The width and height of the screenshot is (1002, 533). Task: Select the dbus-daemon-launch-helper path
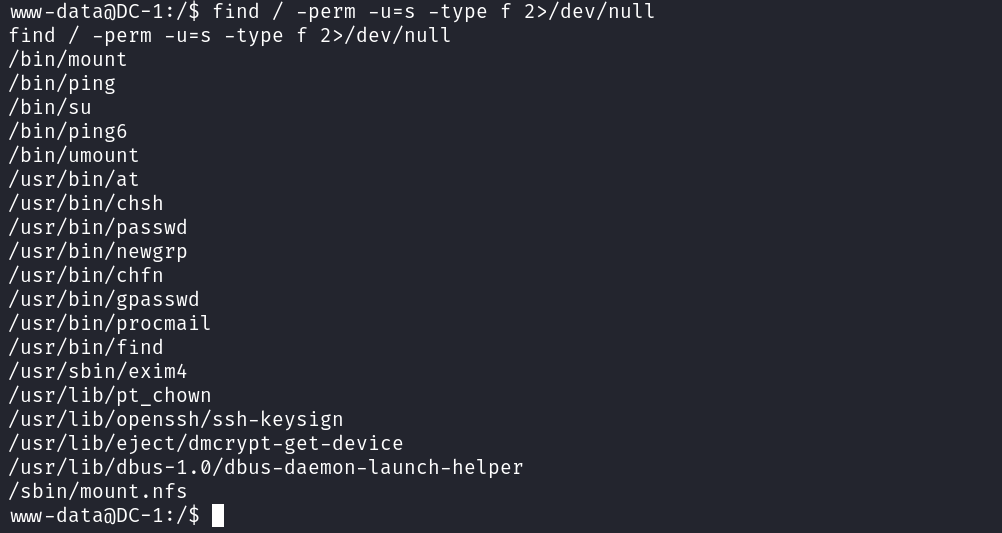tap(266, 467)
